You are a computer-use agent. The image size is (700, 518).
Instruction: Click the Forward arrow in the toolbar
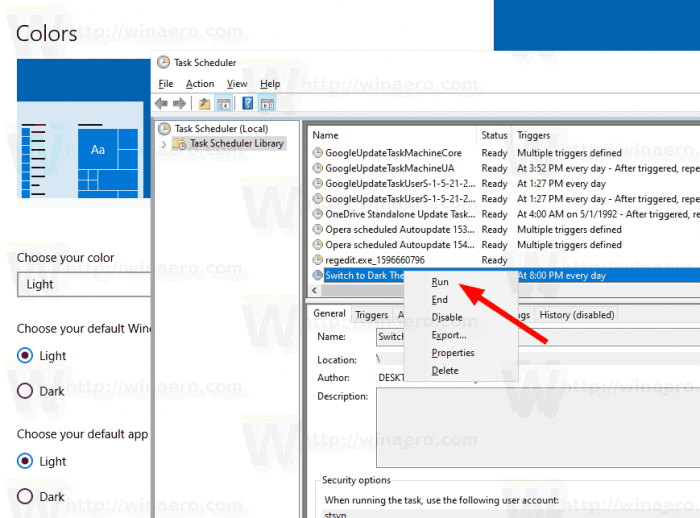click(180, 104)
